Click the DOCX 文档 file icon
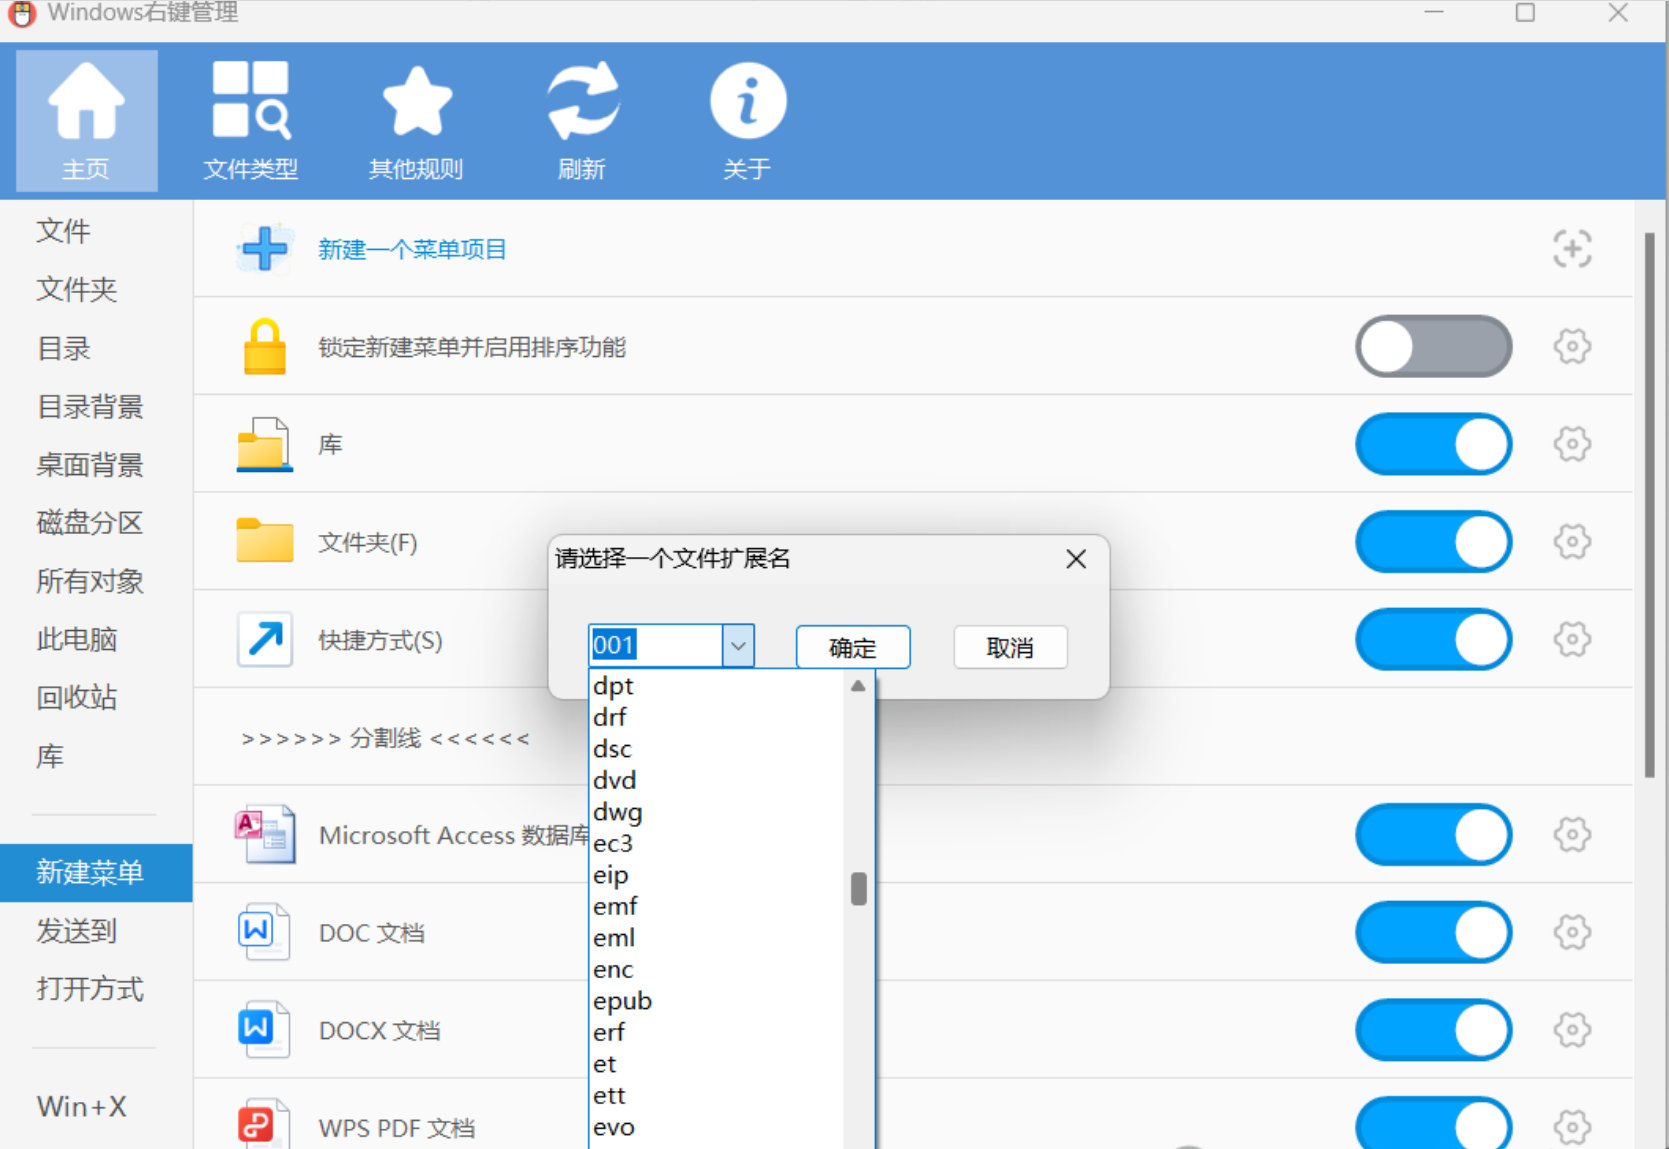This screenshot has width=1669, height=1149. (x=264, y=1029)
